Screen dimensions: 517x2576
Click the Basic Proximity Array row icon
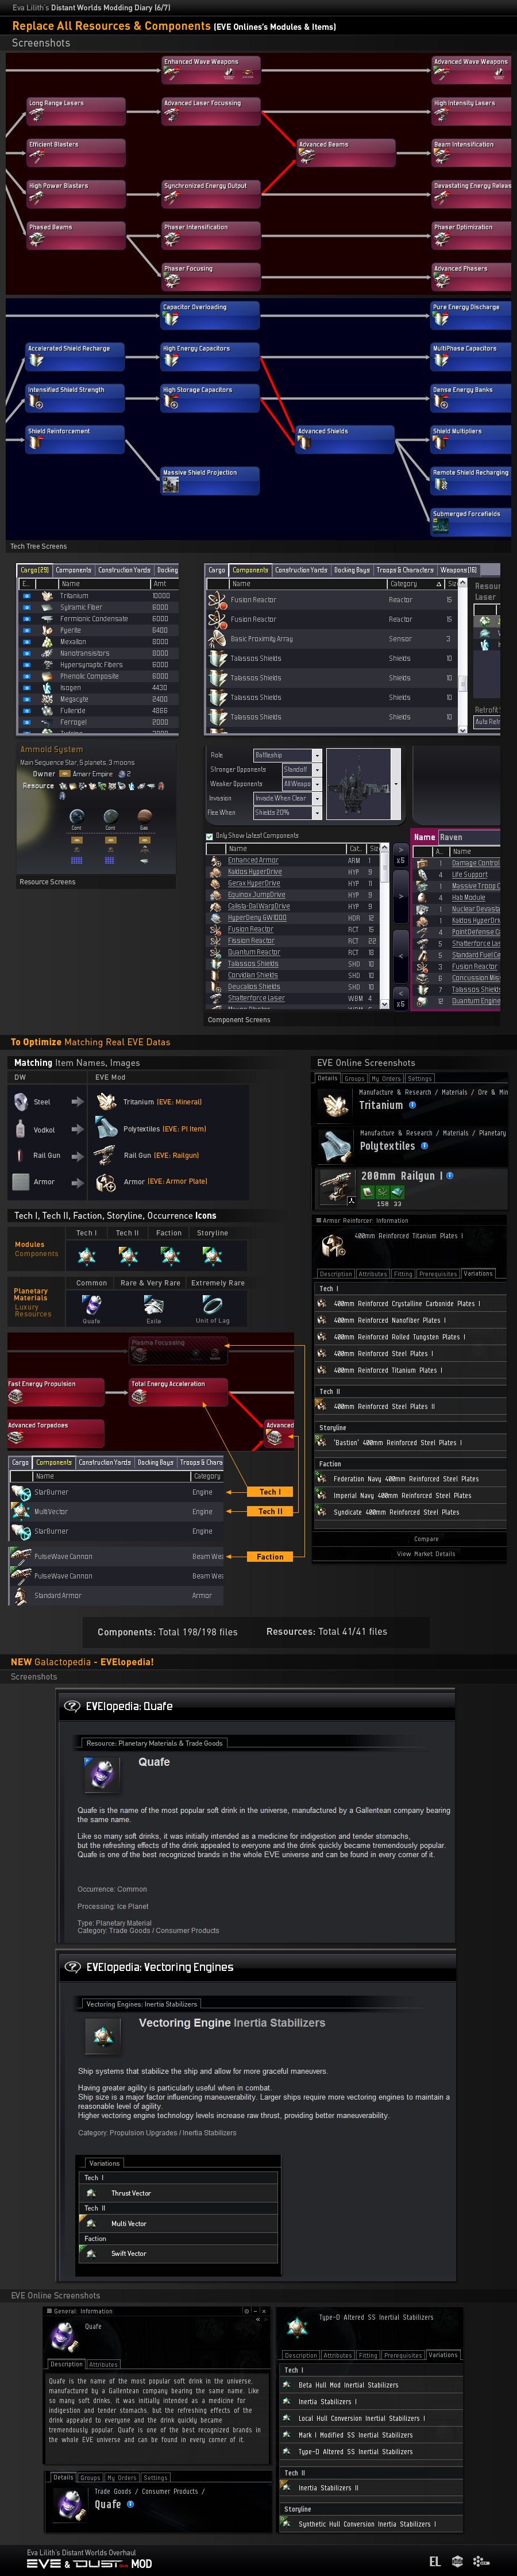(x=217, y=638)
